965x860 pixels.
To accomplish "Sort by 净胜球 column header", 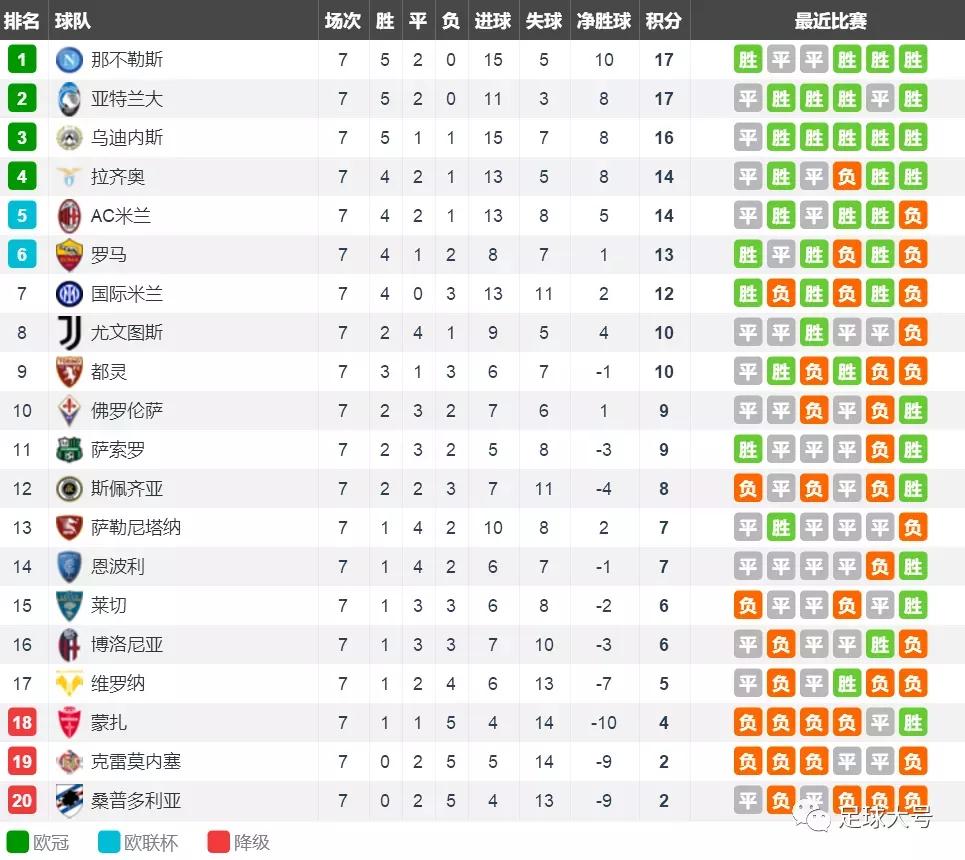I will pos(604,21).
